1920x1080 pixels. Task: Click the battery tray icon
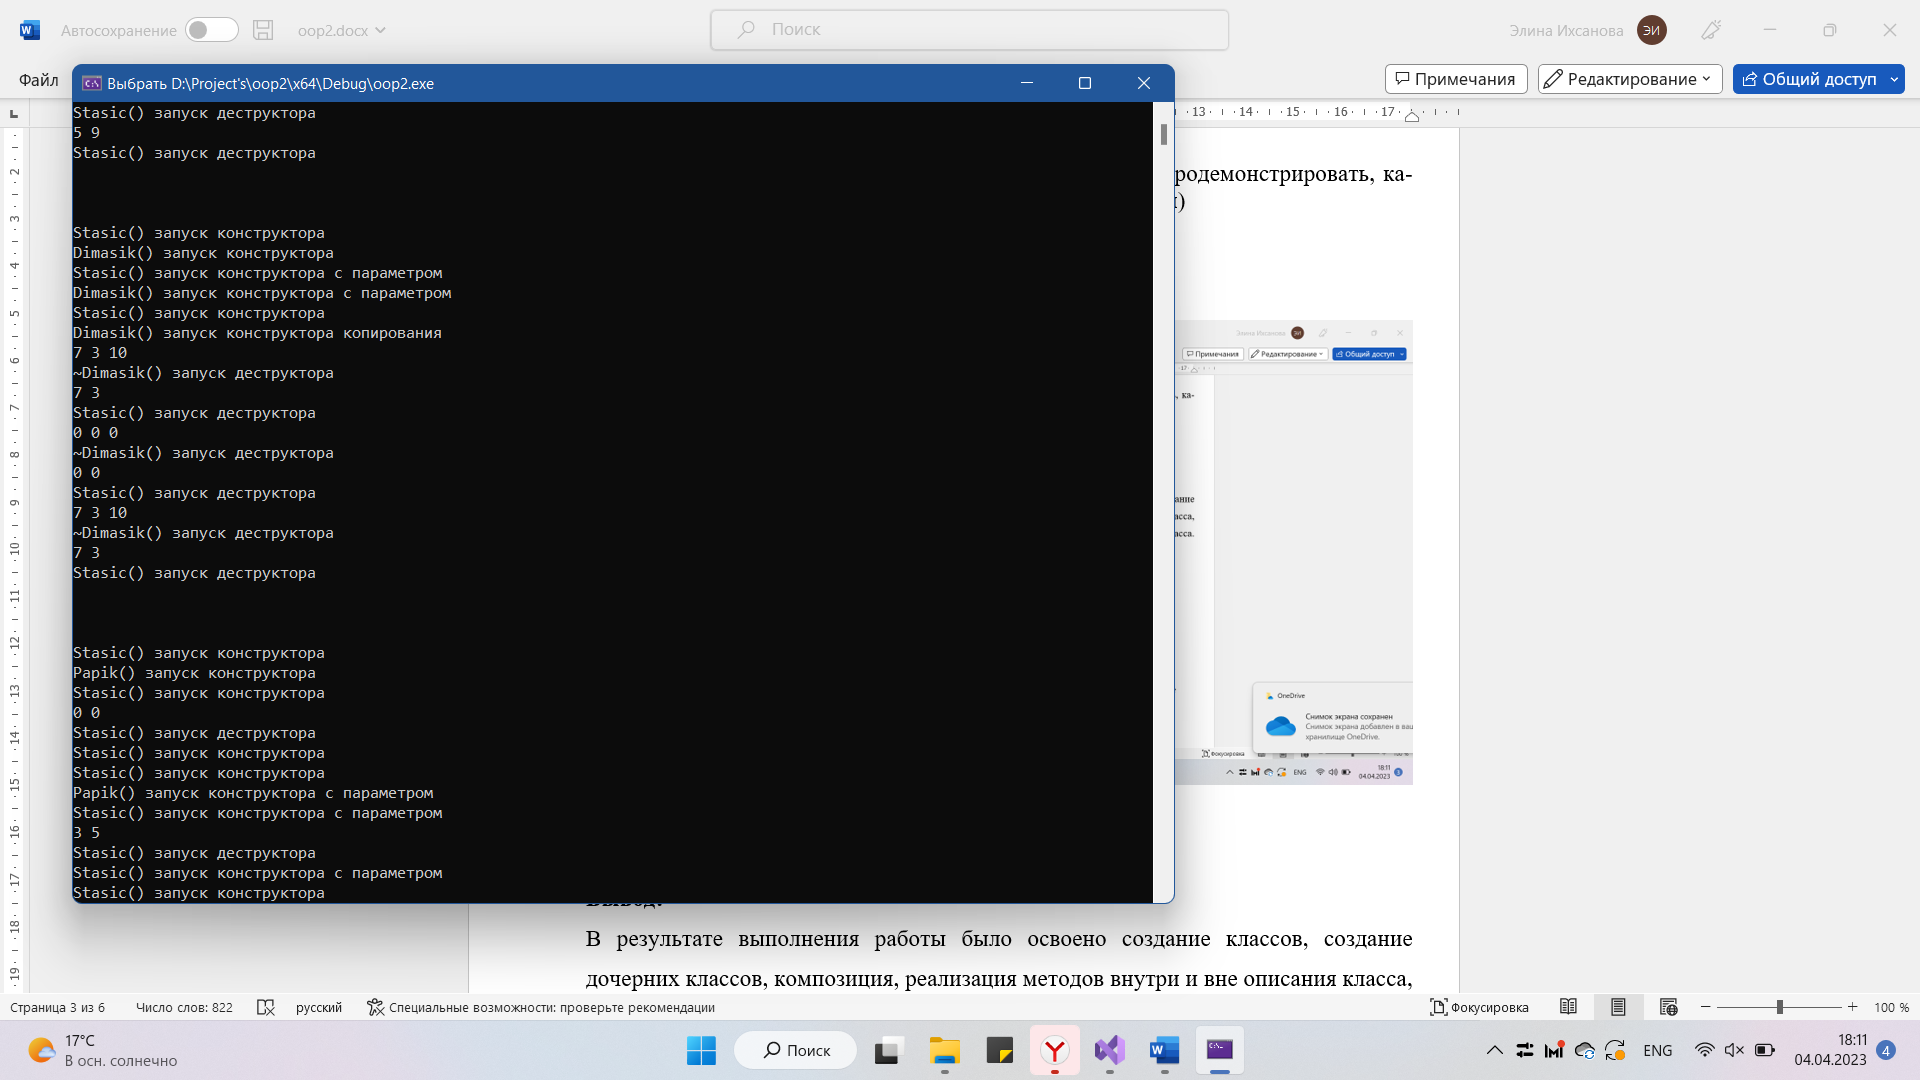pos(1765,1050)
